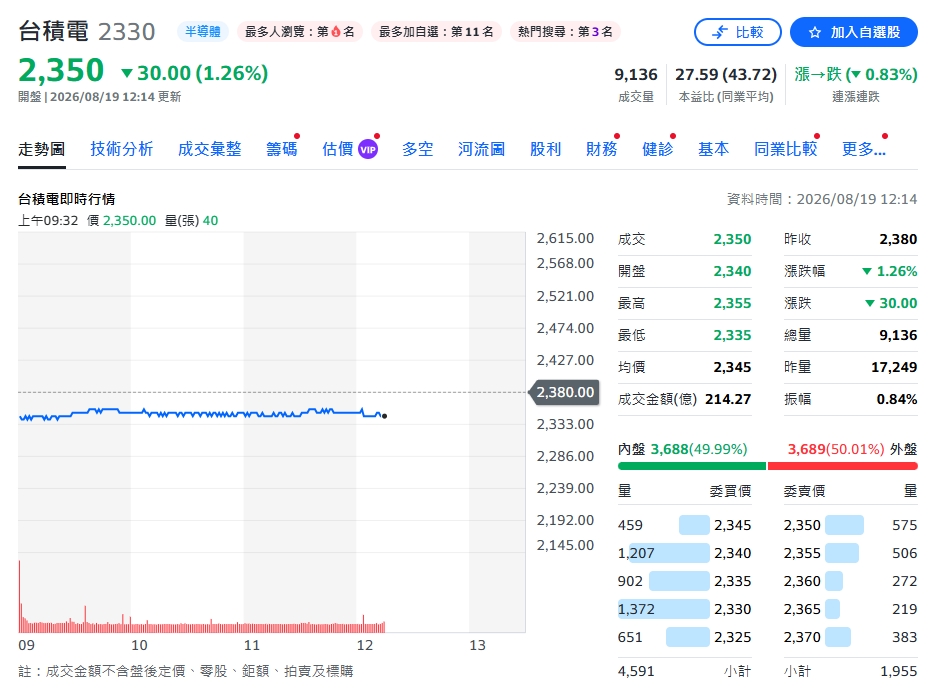The image size is (934, 688).
Task: Click 昨收 value 2,380
Action: pyautogui.click(x=898, y=239)
